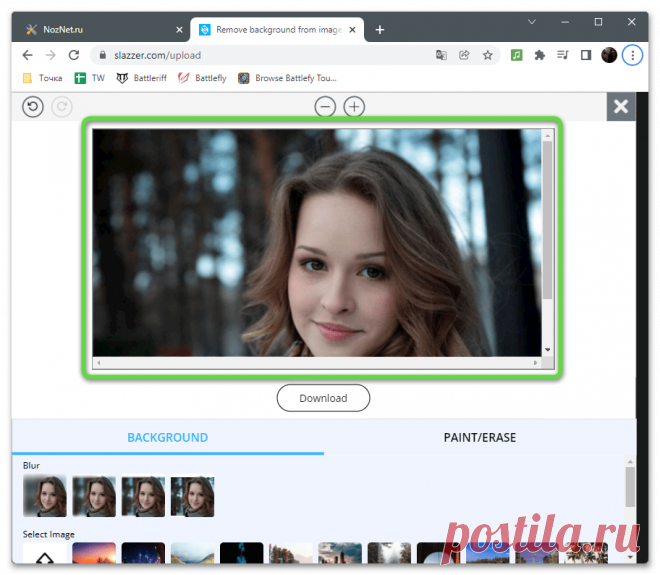Open the NozNet.ru browser tab
Image resolution: width=660 pixels, height=575 pixels.
coord(100,30)
